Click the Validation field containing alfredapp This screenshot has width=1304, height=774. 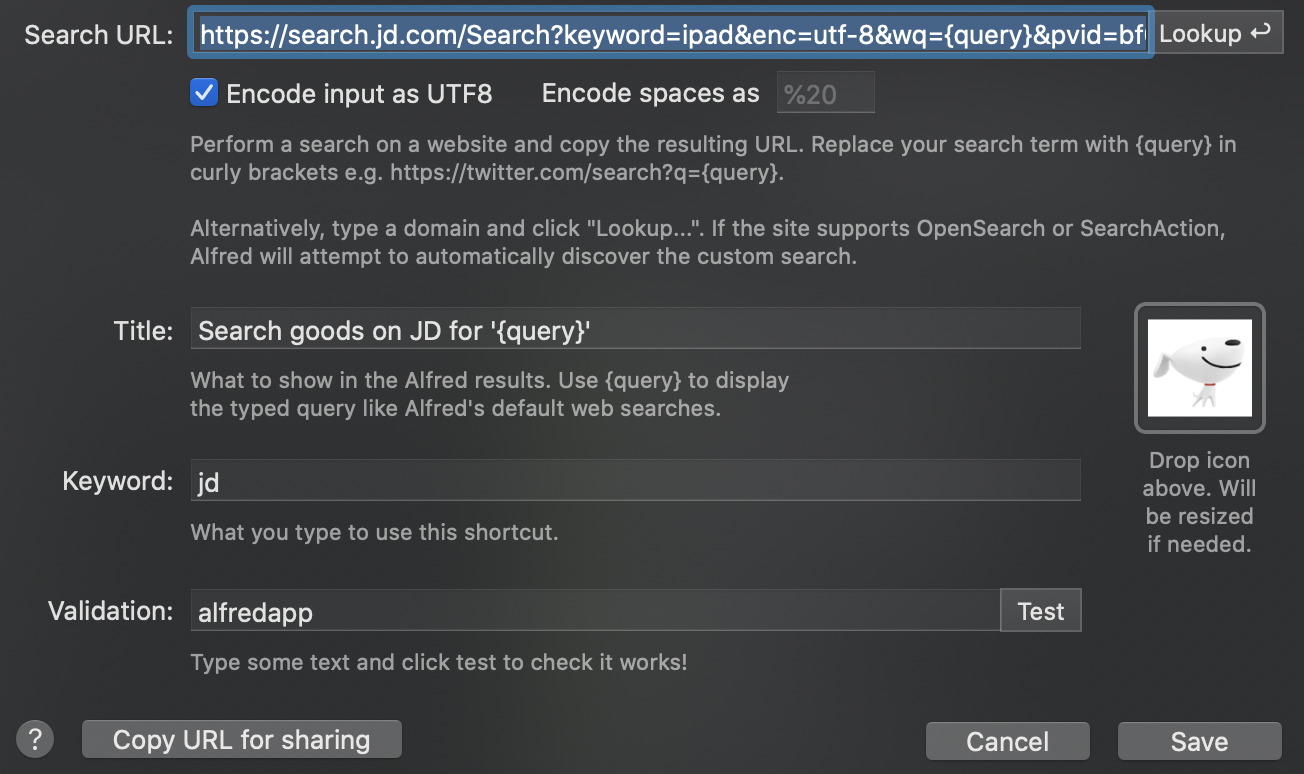click(x=594, y=612)
